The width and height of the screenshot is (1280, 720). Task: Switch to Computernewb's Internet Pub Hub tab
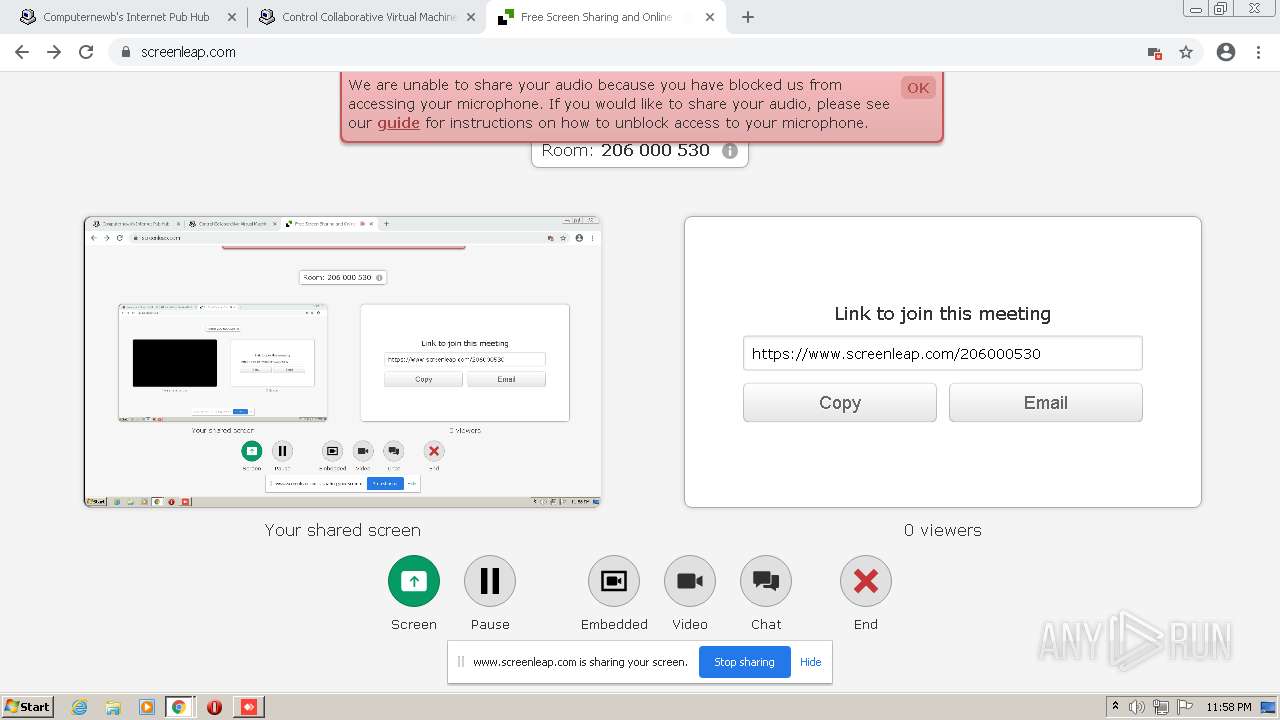[125, 17]
